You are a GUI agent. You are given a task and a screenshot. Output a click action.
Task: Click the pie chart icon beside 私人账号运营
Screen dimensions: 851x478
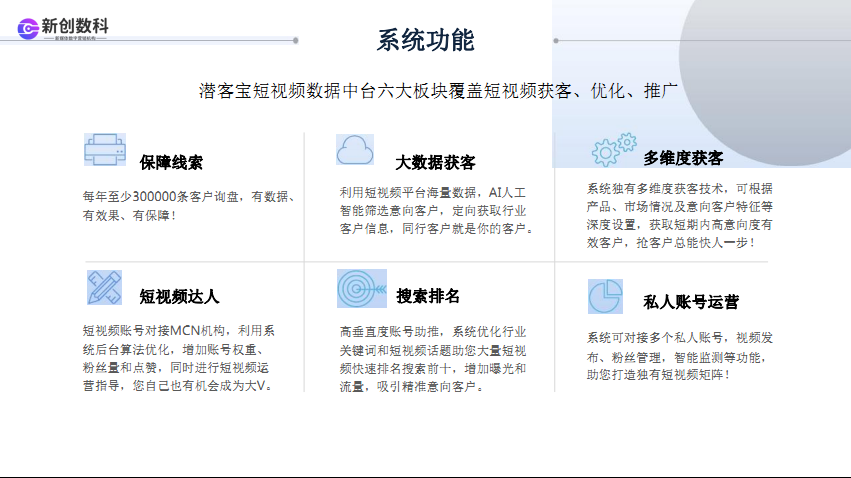pyautogui.click(x=605, y=296)
